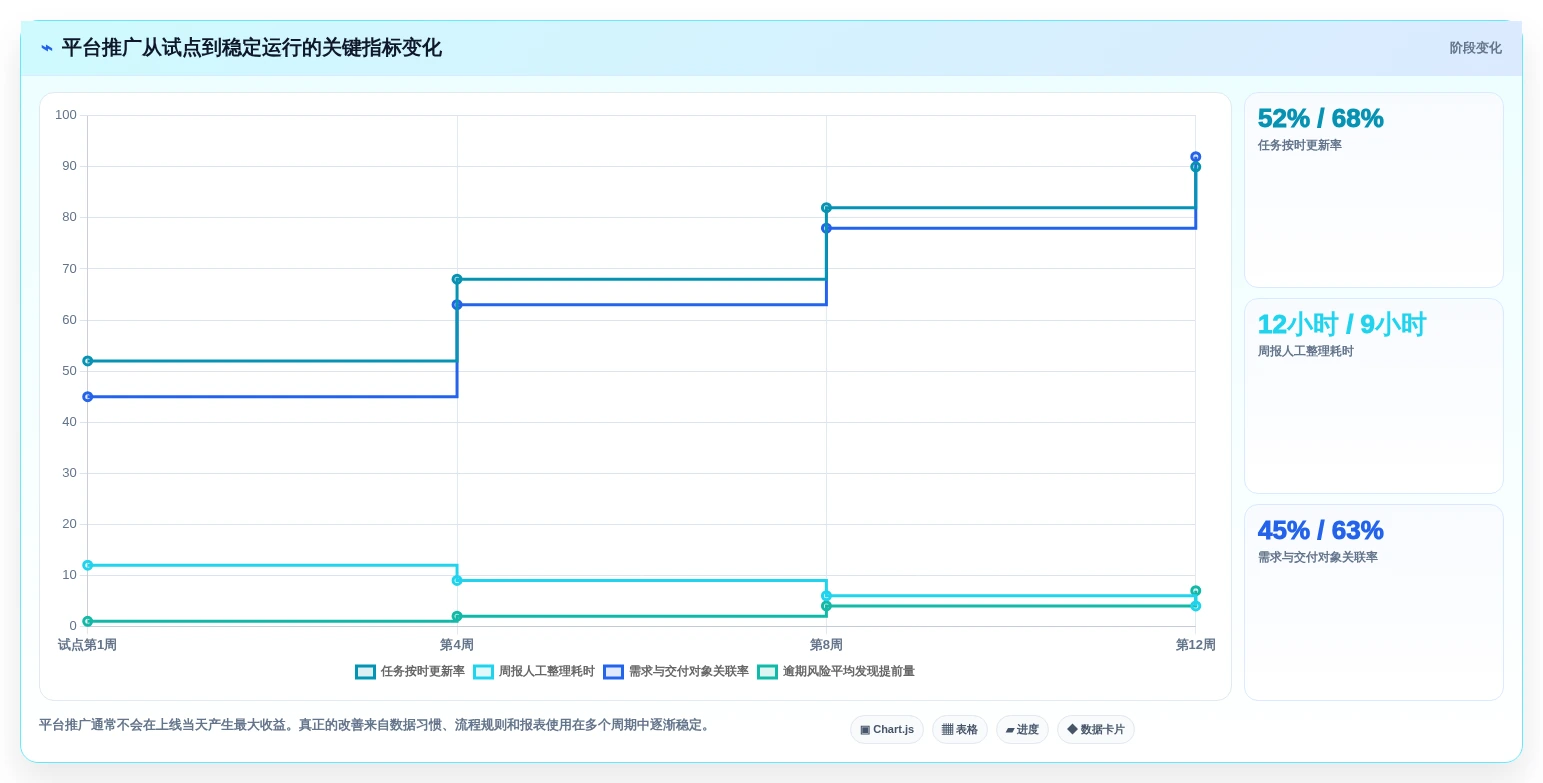Click the 需求与交付对象关联率 point at 试点第1周 (45)

pos(87,397)
